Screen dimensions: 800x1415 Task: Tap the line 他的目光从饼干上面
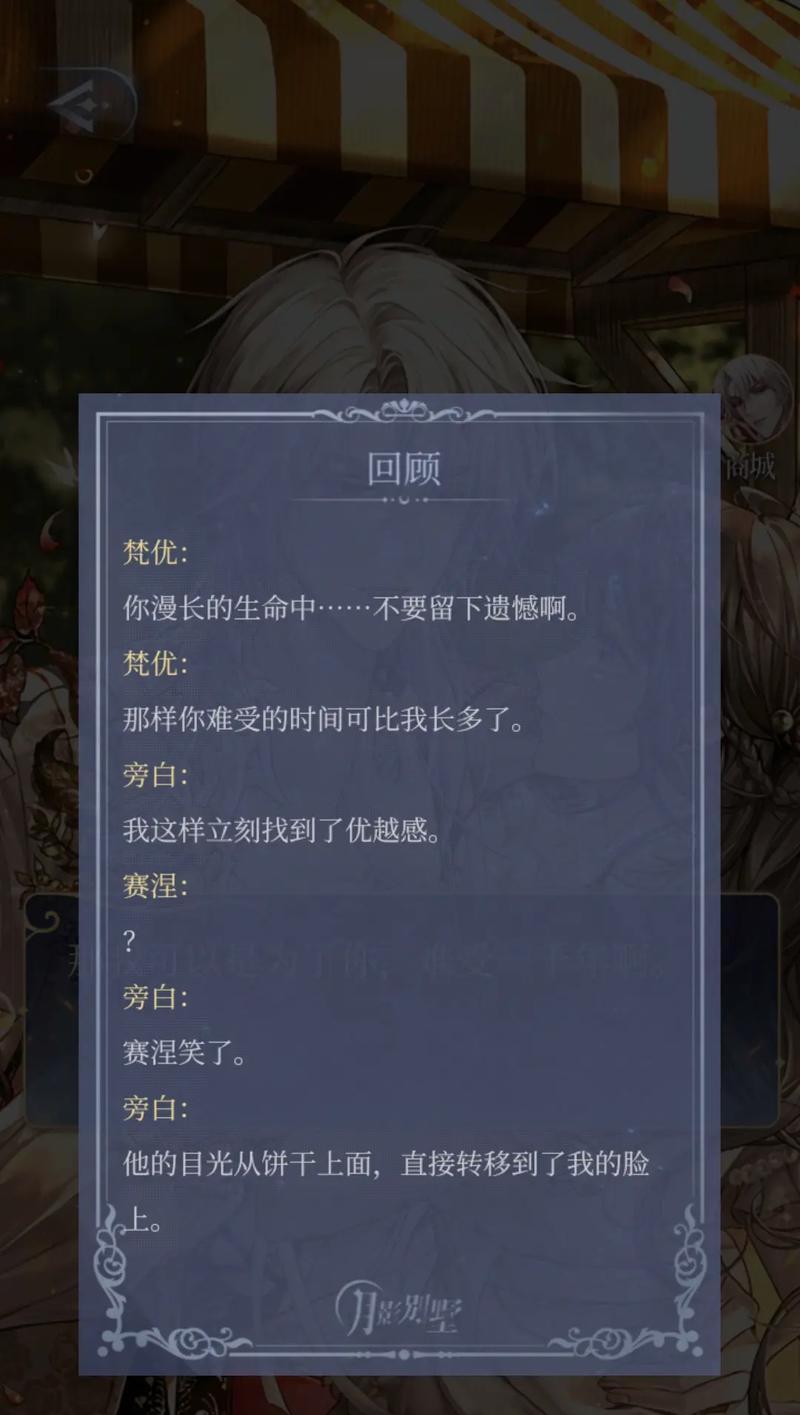386,1191
